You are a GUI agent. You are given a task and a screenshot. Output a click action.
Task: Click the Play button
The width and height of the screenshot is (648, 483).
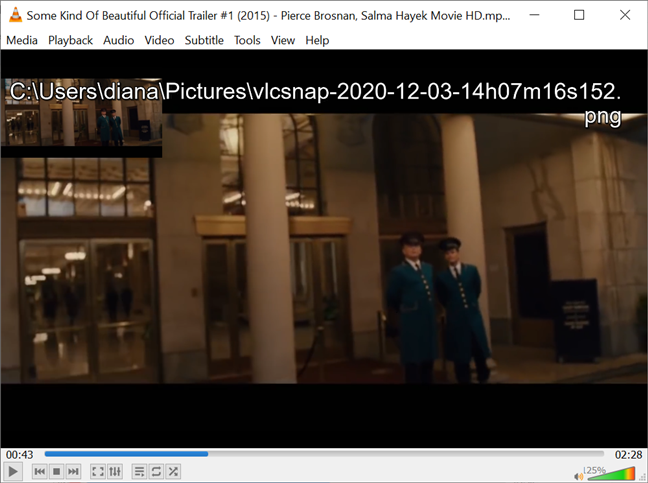click(x=12, y=471)
